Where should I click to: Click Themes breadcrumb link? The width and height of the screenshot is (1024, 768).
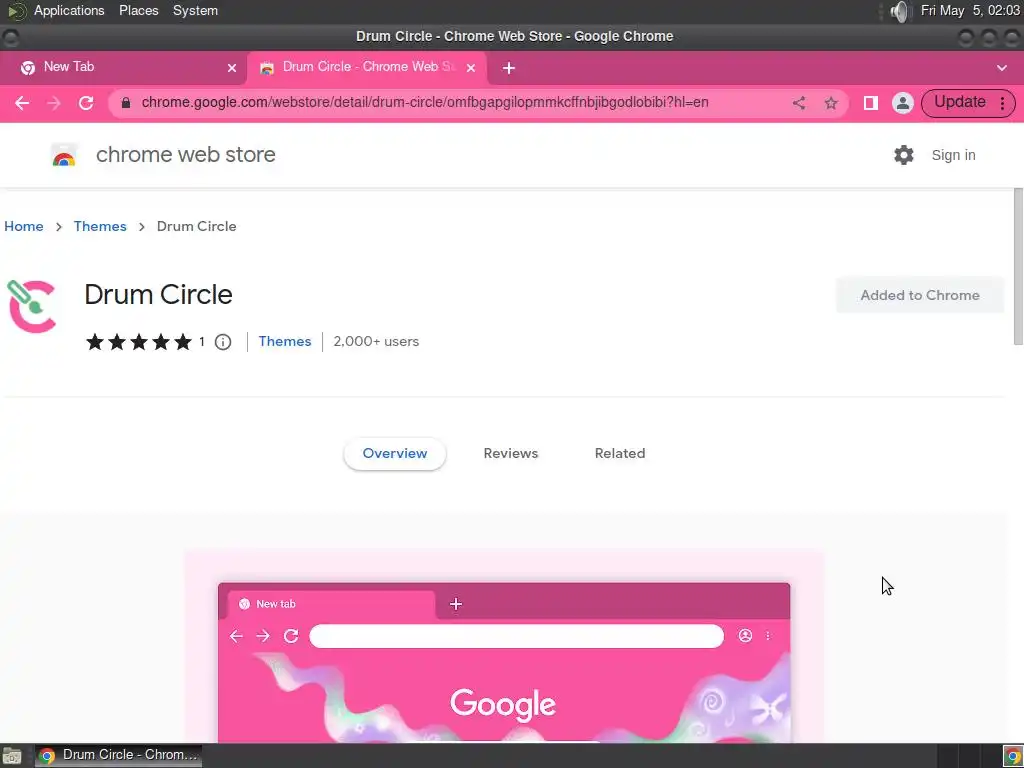tap(100, 227)
